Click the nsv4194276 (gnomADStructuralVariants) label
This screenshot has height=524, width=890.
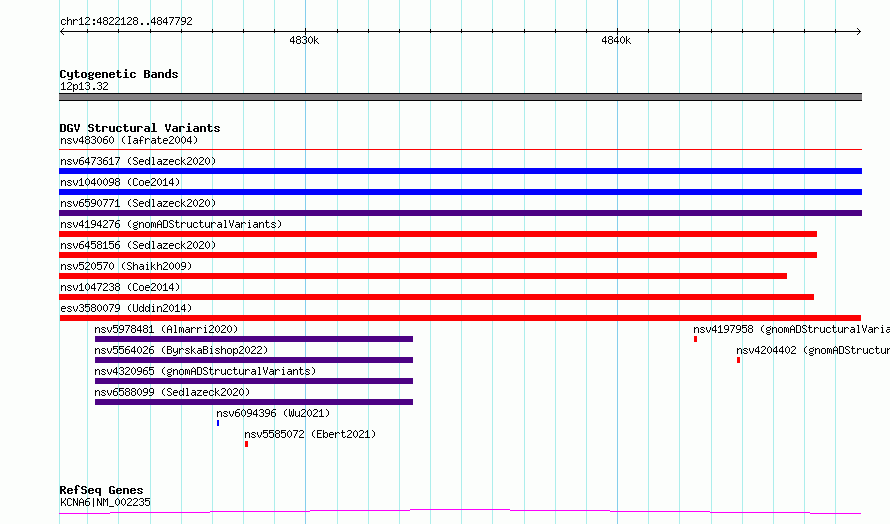pyautogui.click(x=171, y=224)
